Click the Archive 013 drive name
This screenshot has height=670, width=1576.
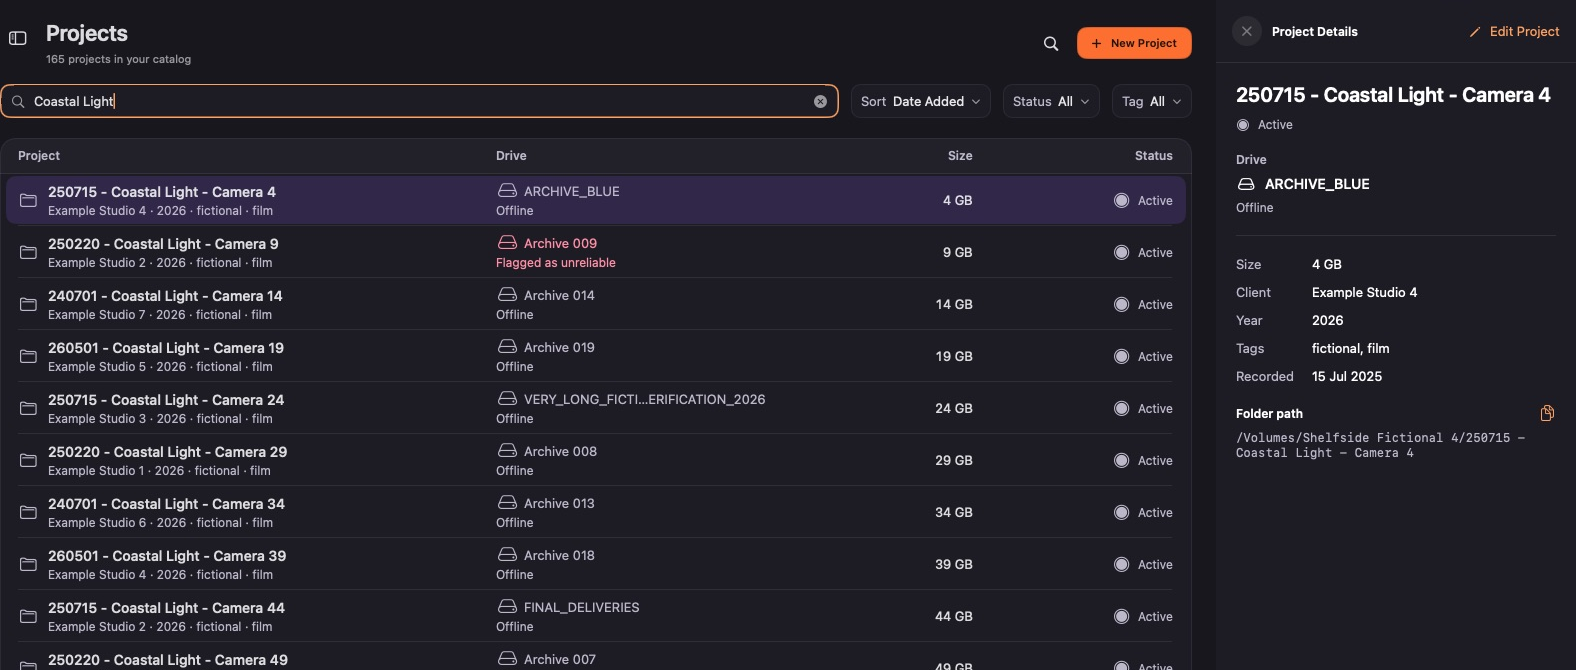click(559, 504)
